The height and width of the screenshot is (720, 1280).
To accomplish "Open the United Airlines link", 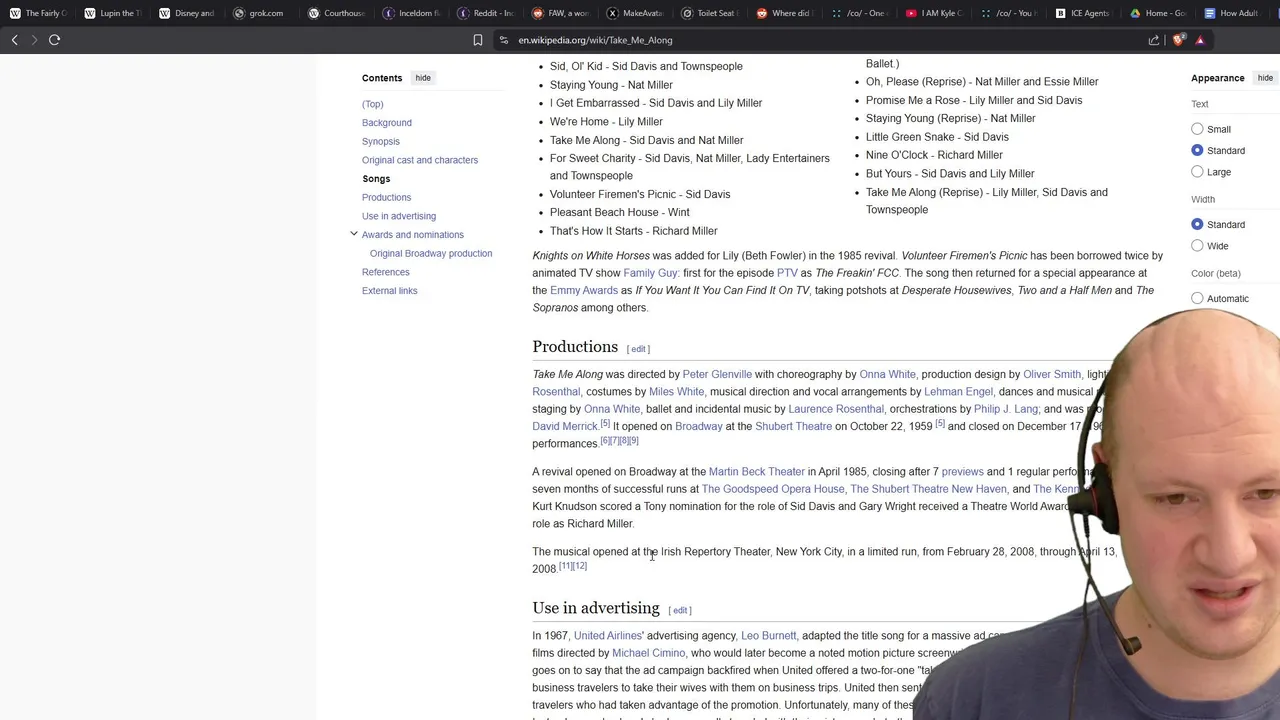I will (607, 636).
